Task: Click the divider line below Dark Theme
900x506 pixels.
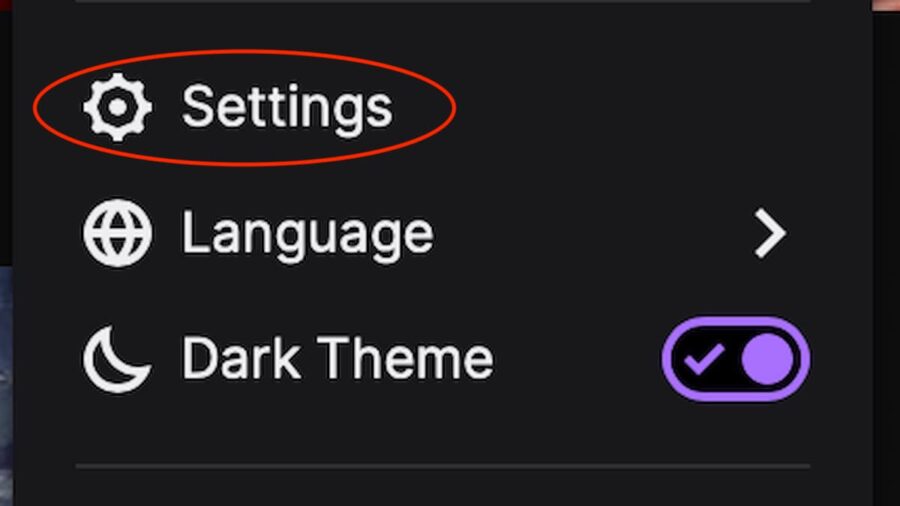Action: coord(443,466)
